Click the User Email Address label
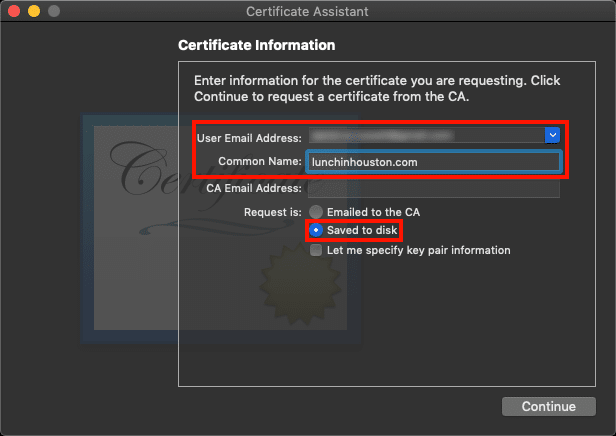 click(250, 136)
